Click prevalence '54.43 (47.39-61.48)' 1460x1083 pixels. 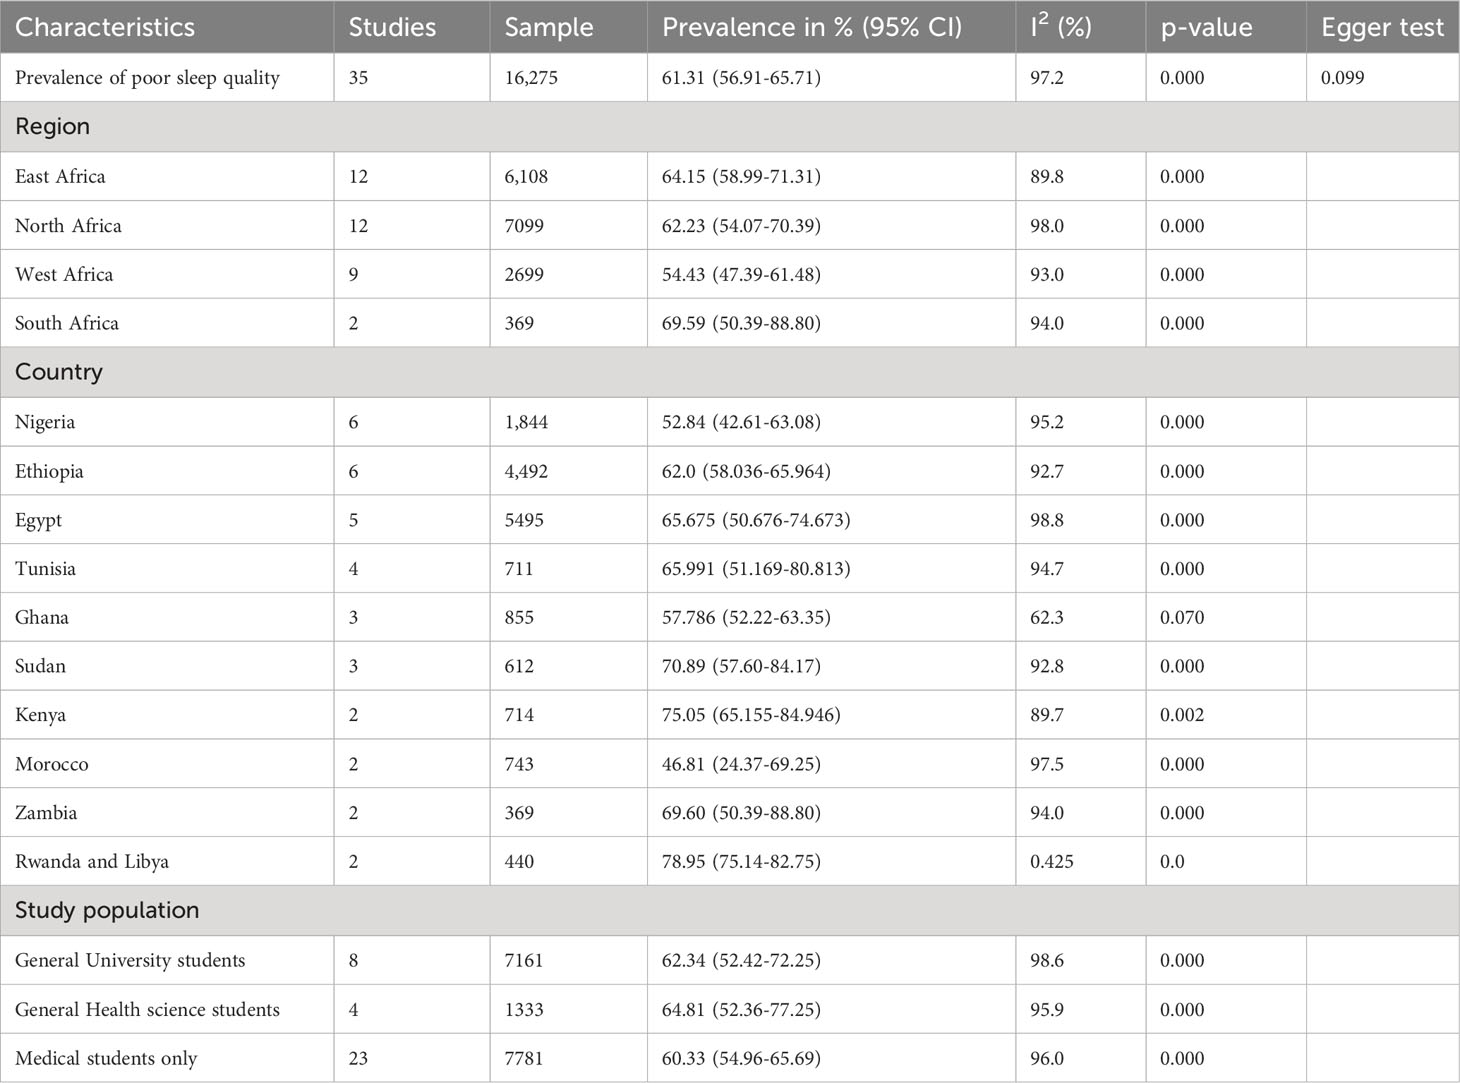coord(741,275)
